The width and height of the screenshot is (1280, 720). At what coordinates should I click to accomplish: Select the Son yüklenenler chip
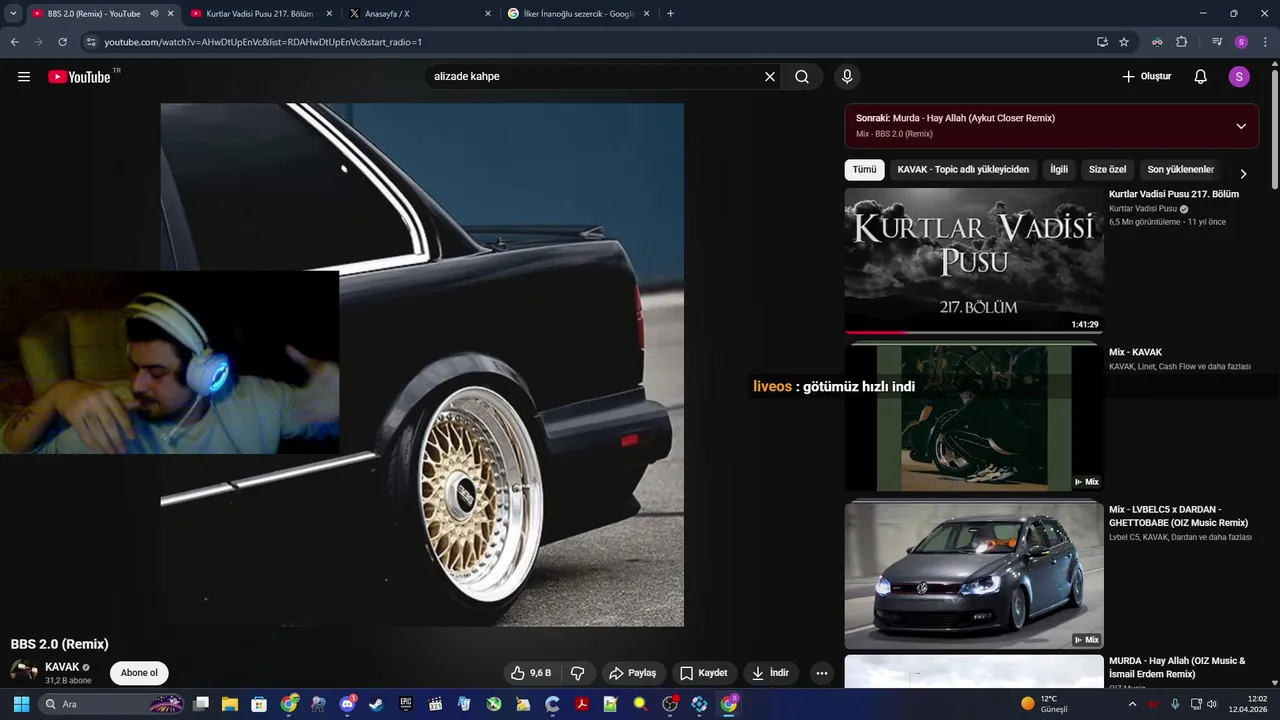tap(1181, 170)
